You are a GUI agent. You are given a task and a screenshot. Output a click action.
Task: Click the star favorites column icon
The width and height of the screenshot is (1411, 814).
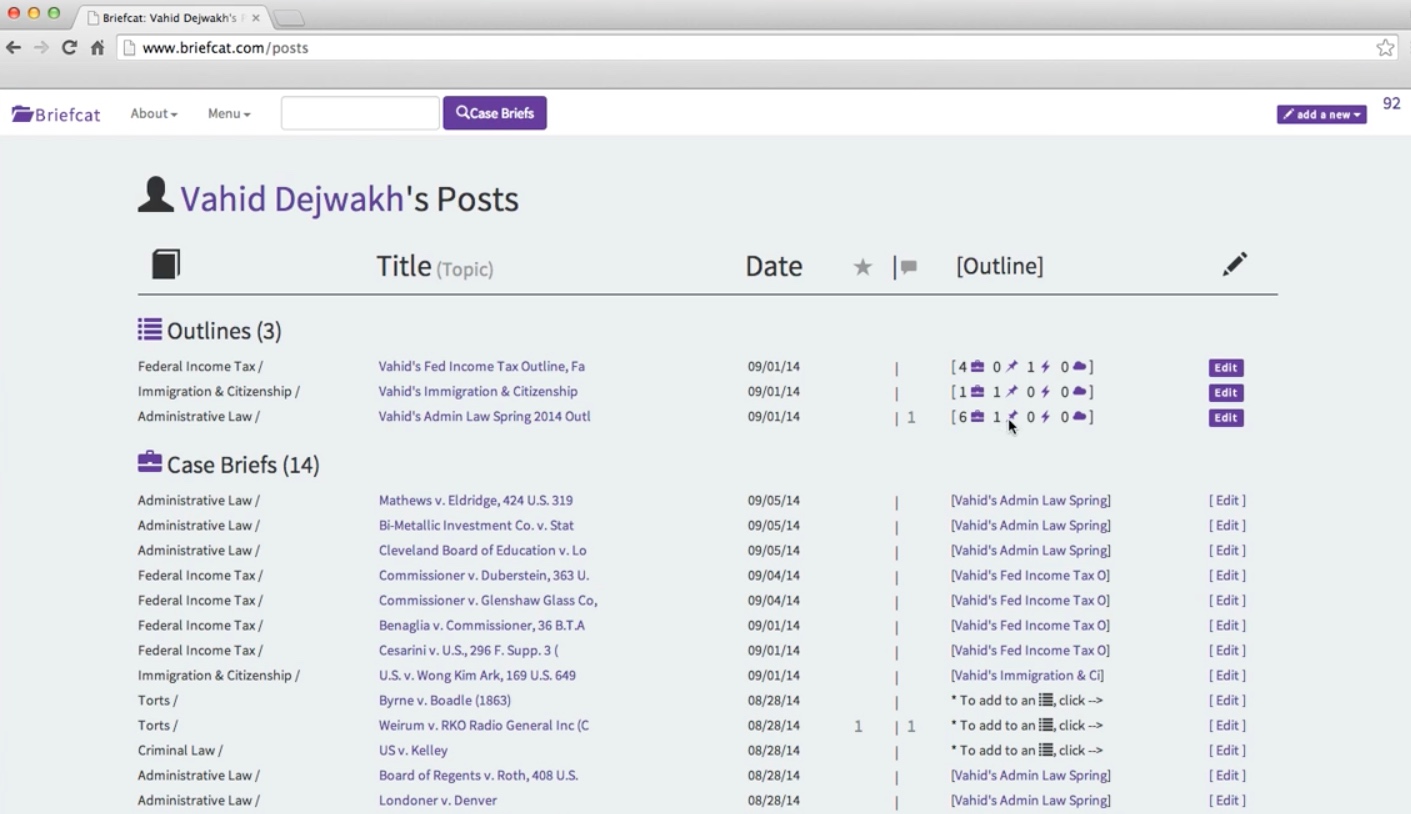[x=862, y=267]
